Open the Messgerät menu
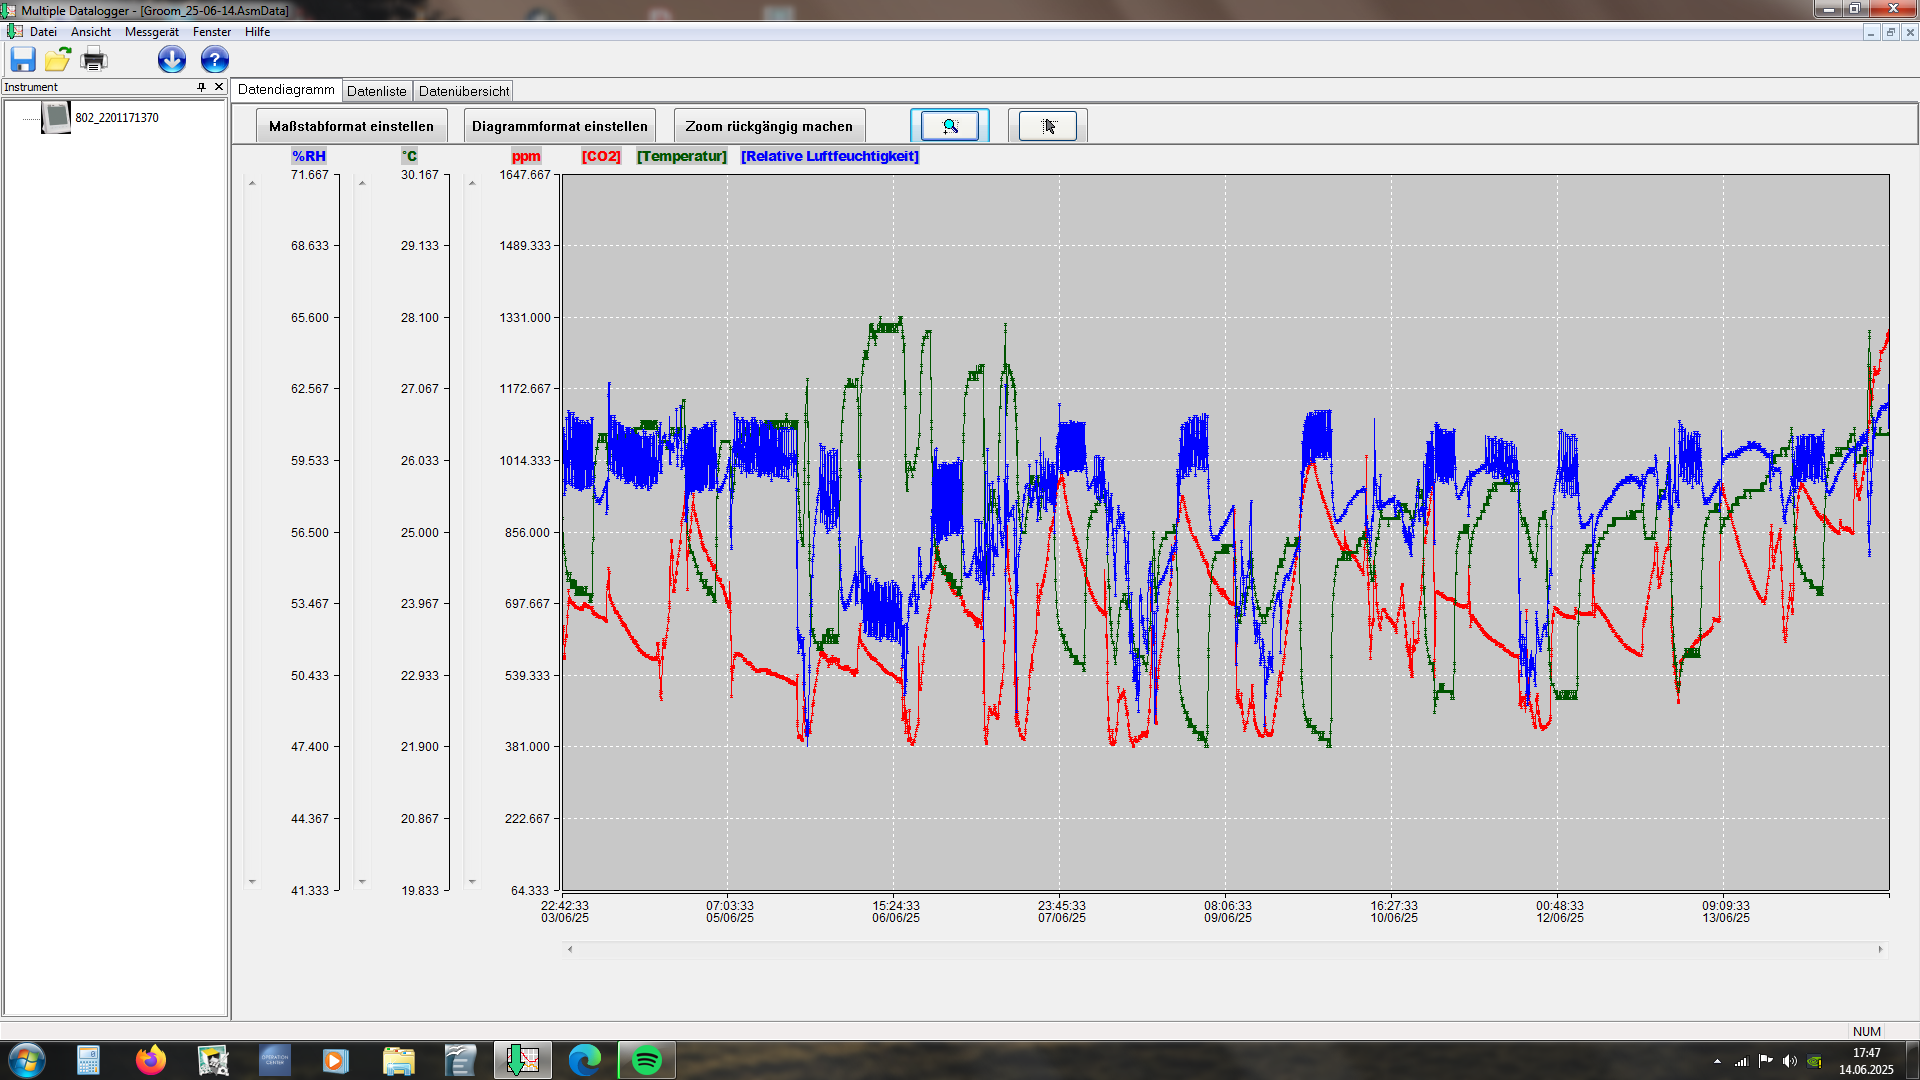The height and width of the screenshot is (1080, 1920). coord(152,32)
